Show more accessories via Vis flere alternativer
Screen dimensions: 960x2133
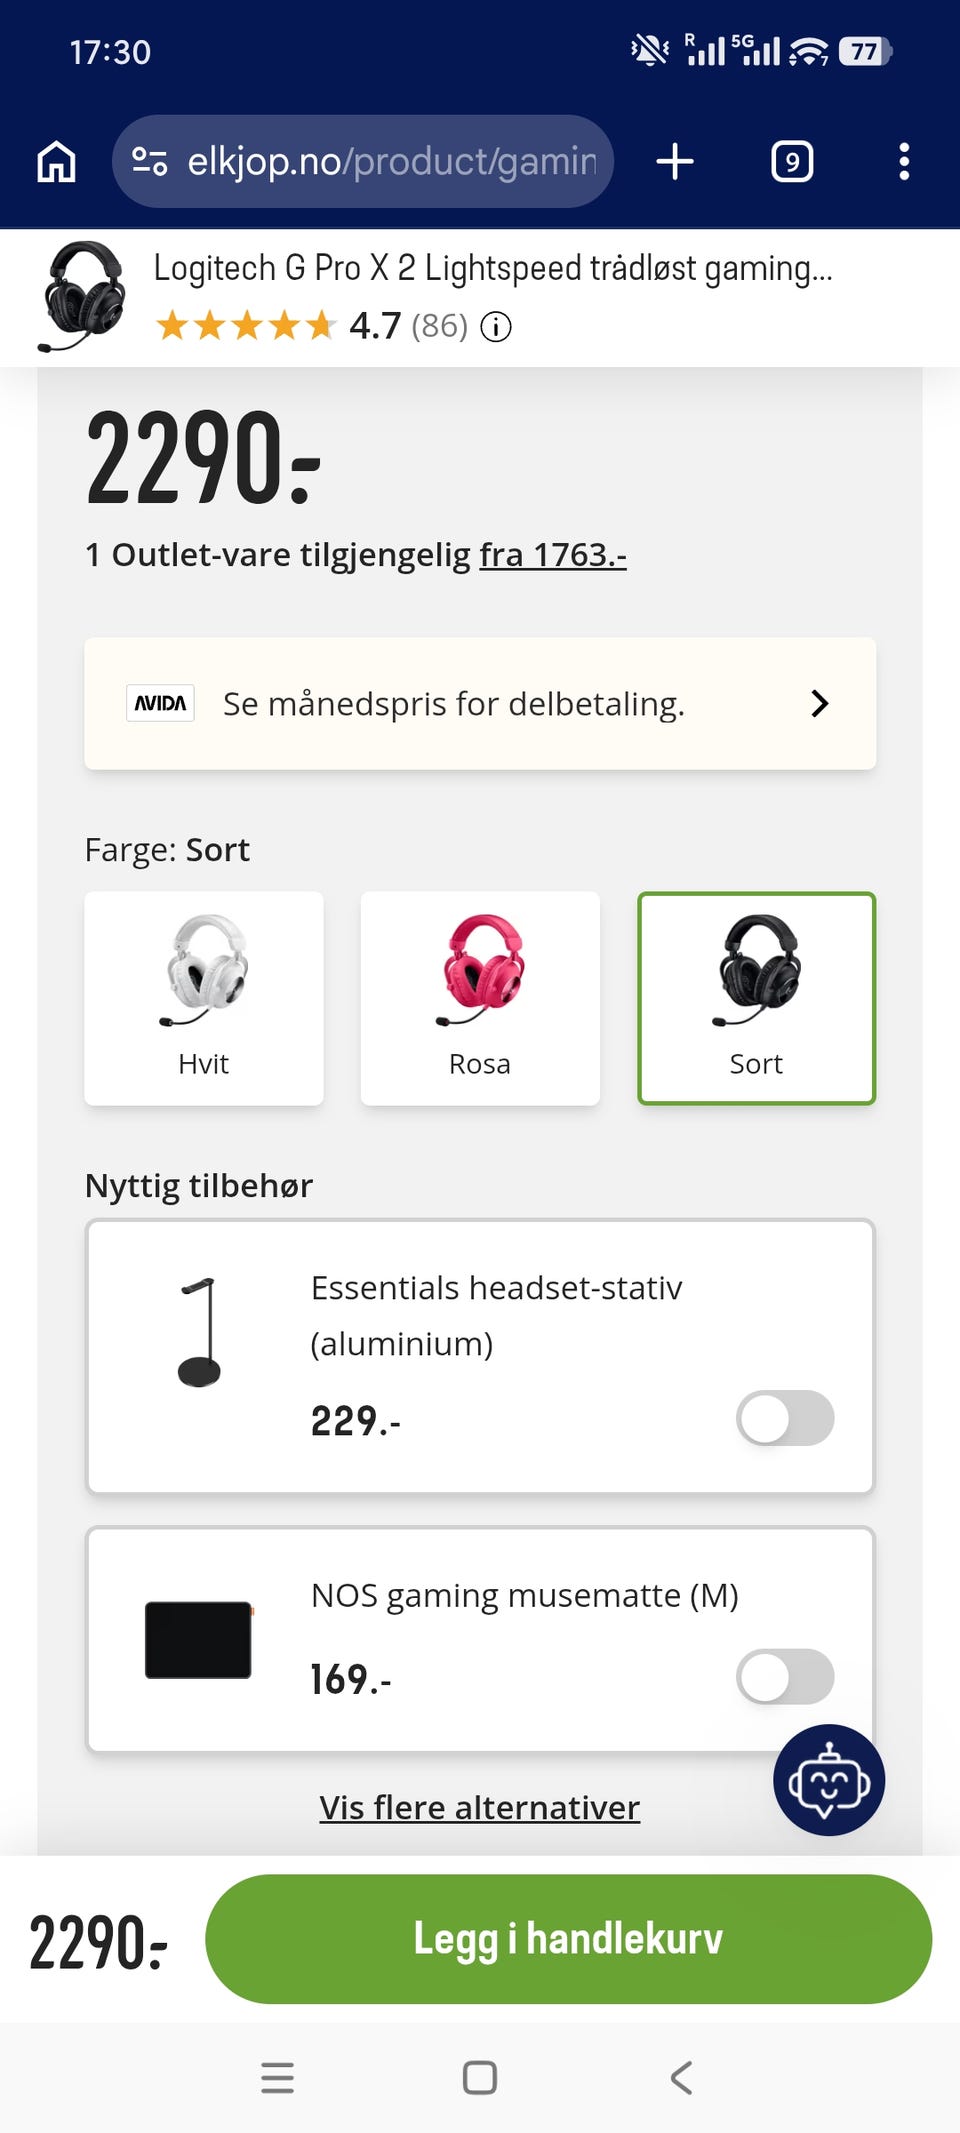point(480,1807)
